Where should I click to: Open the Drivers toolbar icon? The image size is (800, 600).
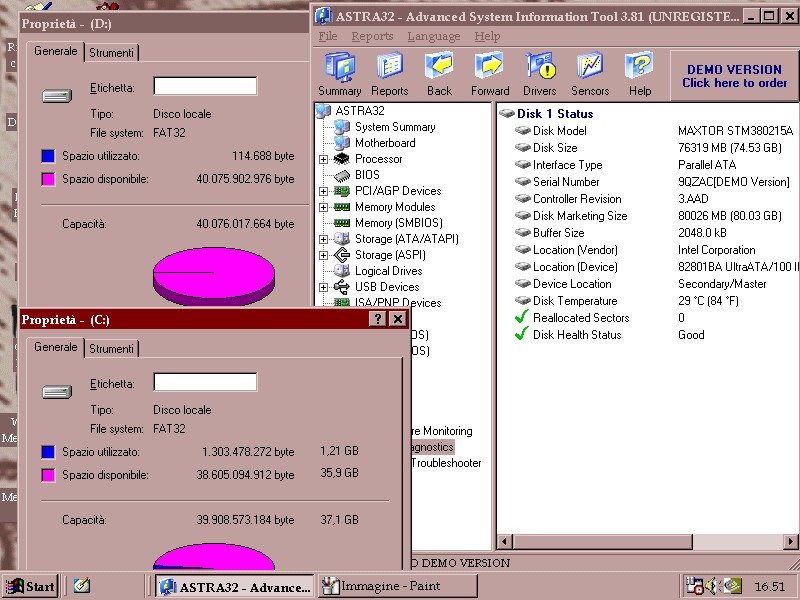pos(540,74)
